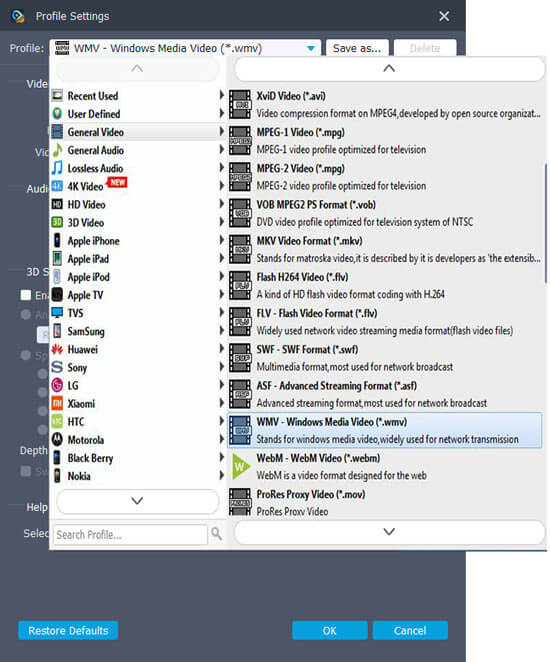Image resolution: width=550 pixels, height=662 pixels.
Task: Expand the Nokia submenu arrow
Action: tap(221, 475)
